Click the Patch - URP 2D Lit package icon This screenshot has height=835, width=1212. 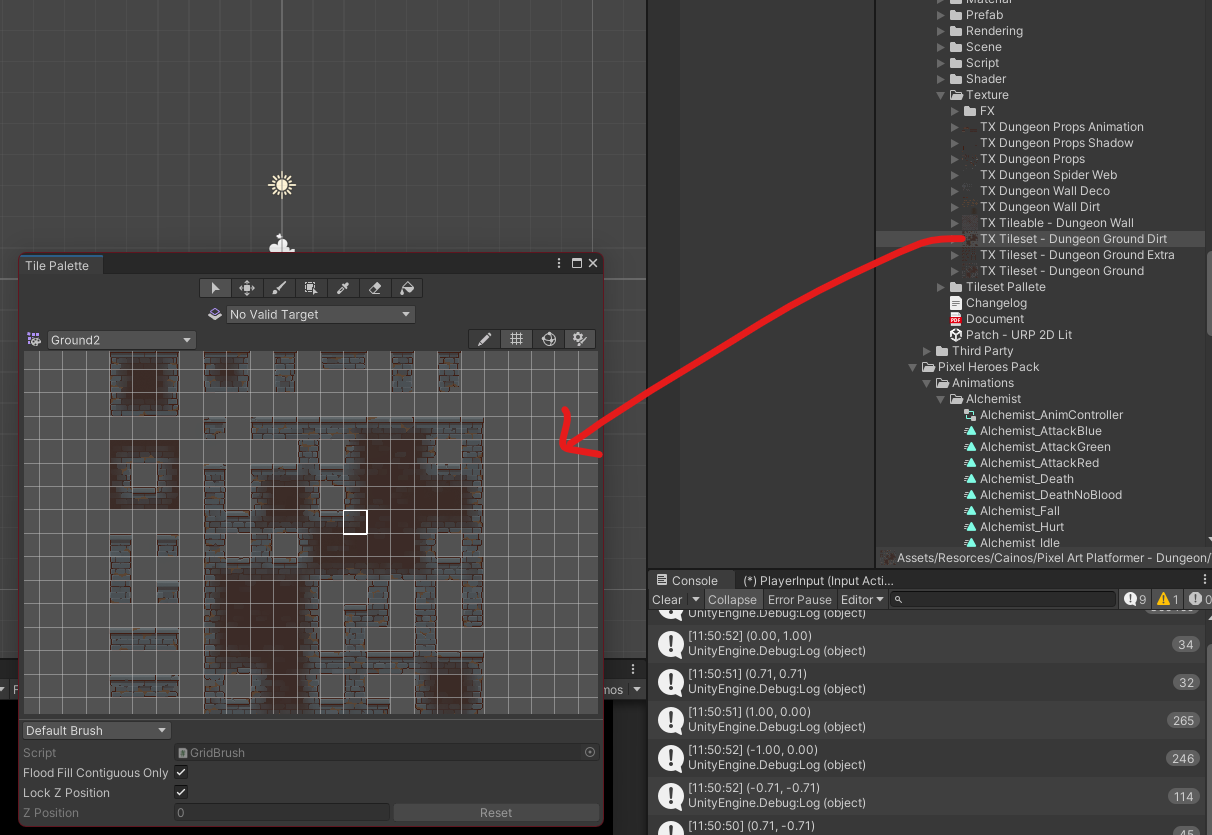click(x=955, y=335)
